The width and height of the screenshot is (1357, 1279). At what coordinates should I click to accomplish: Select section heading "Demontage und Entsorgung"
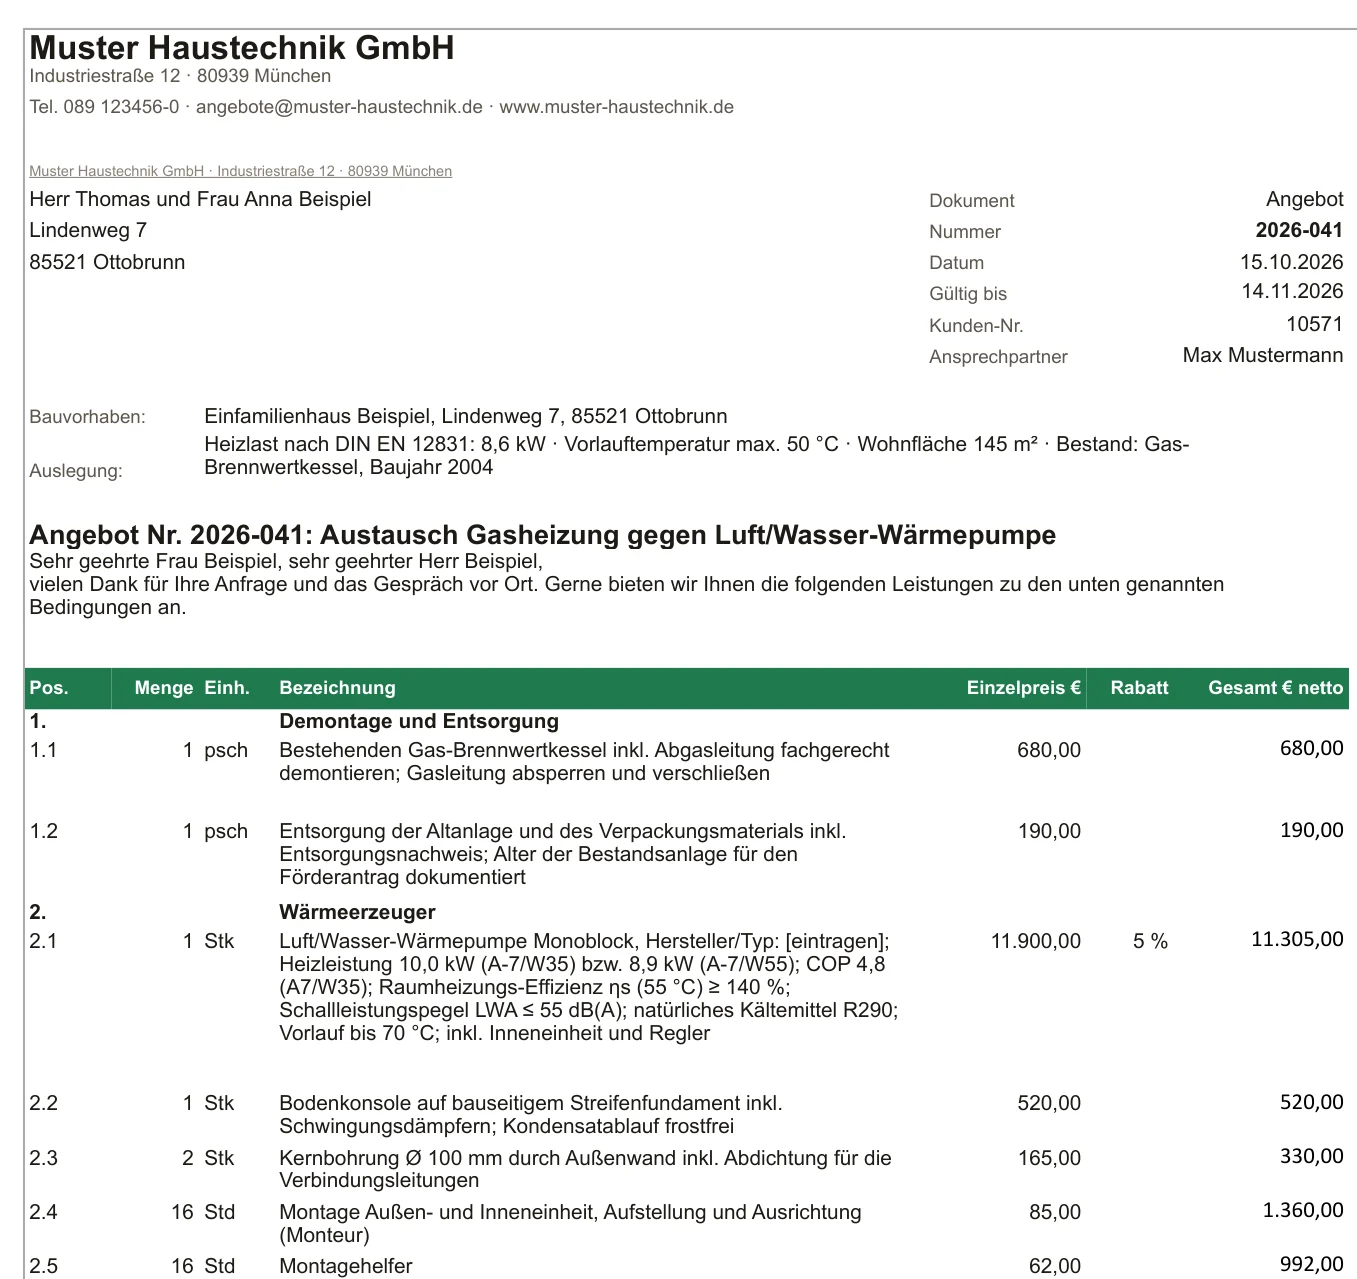419,721
